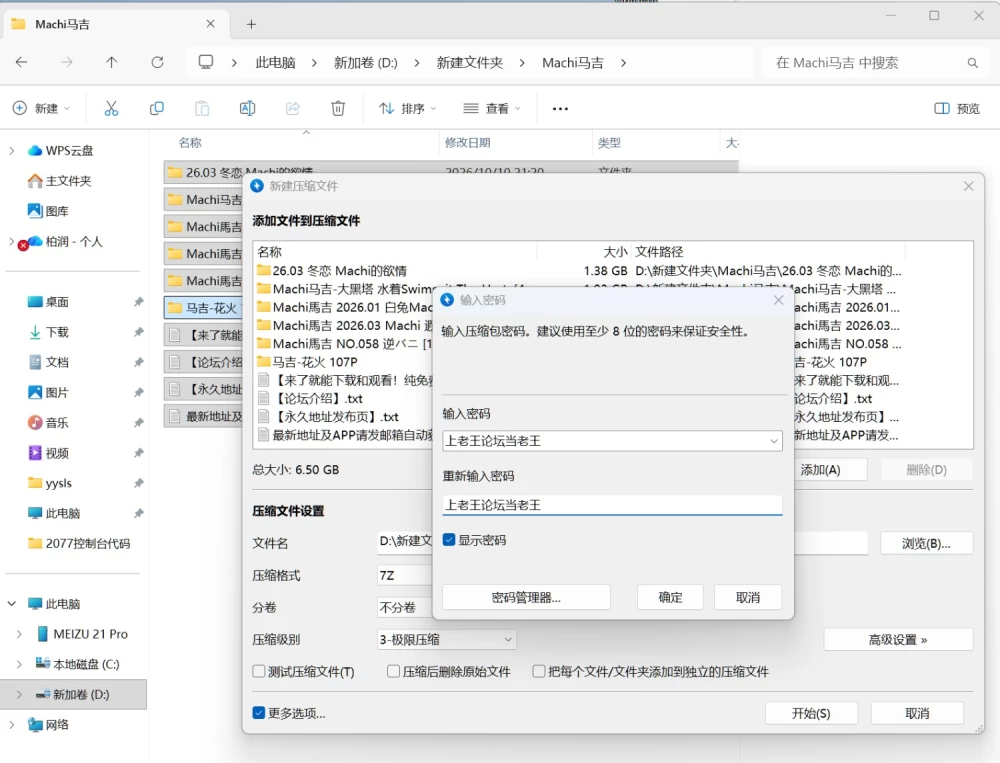Navigate back with the left arrow
Screen dimensions: 1000x763
tap(22, 63)
